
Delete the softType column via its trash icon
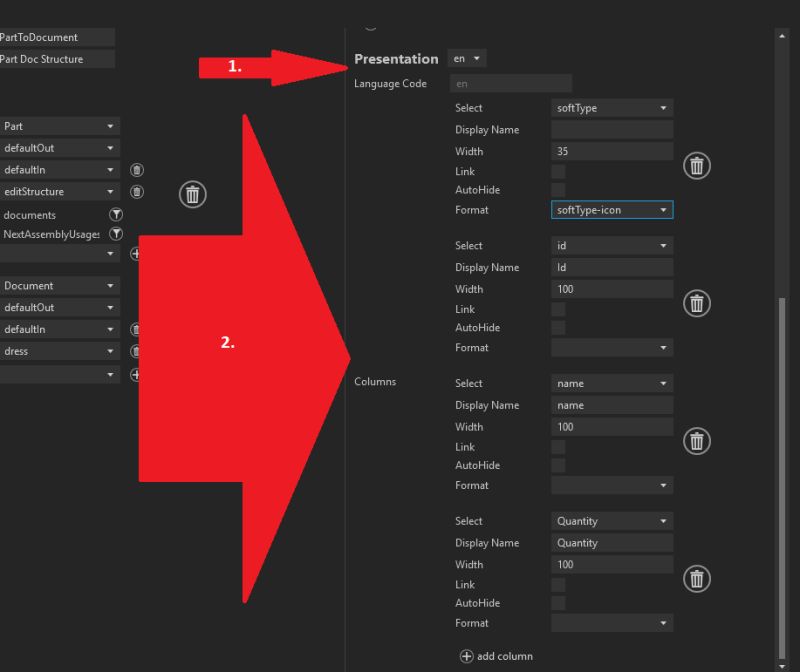tap(696, 165)
